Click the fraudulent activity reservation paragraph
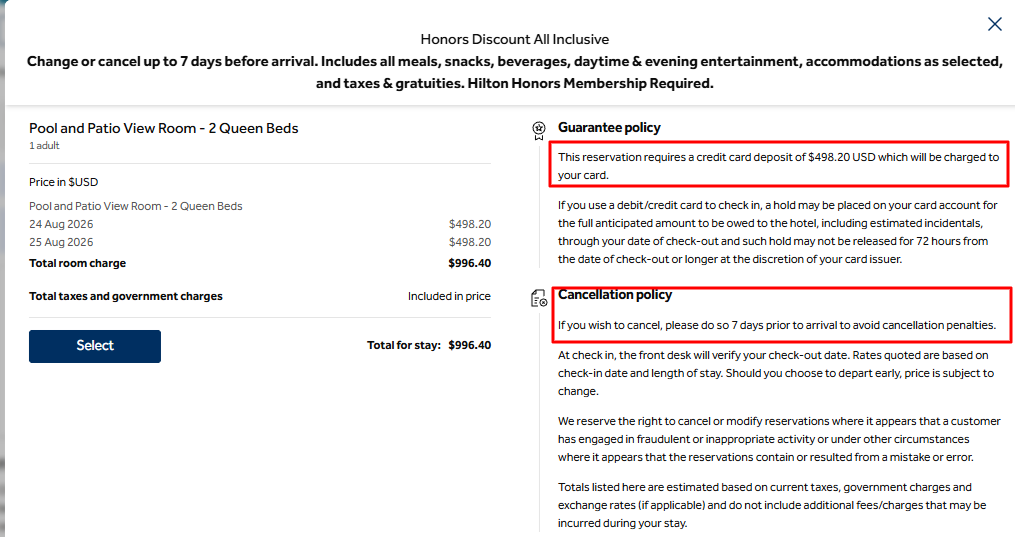The image size is (1015, 537). coord(779,439)
